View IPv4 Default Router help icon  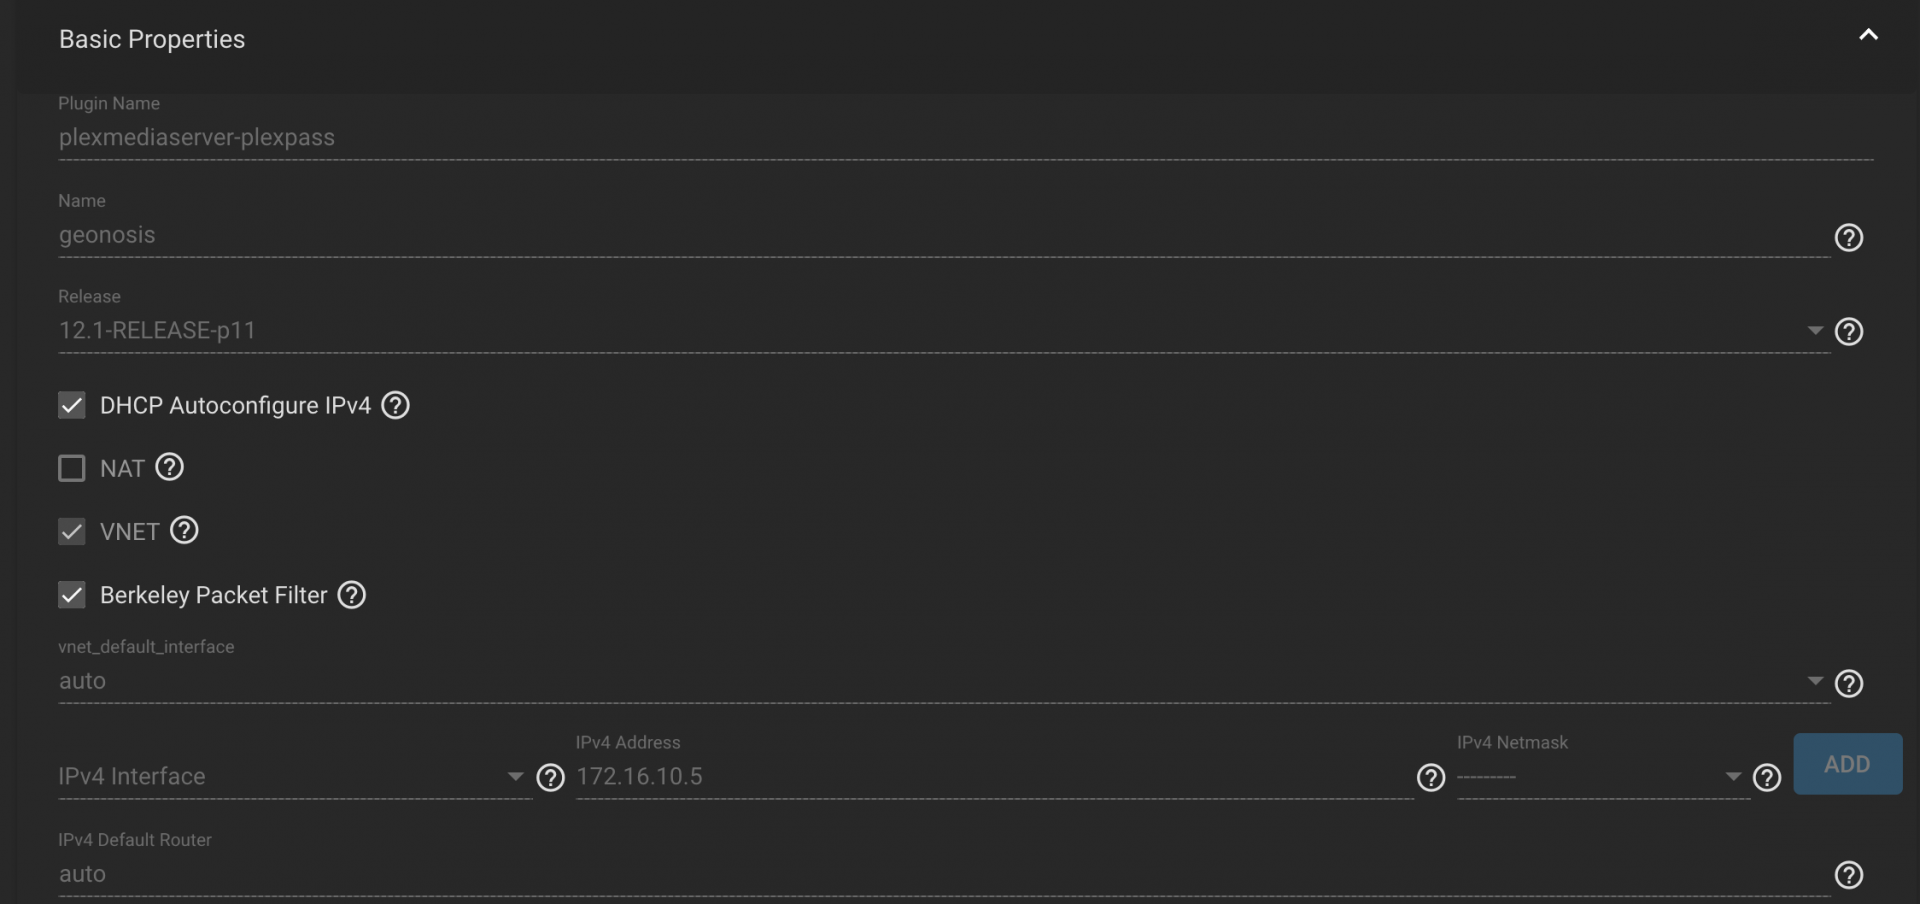pyautogui.click(x=1848, y=875)
